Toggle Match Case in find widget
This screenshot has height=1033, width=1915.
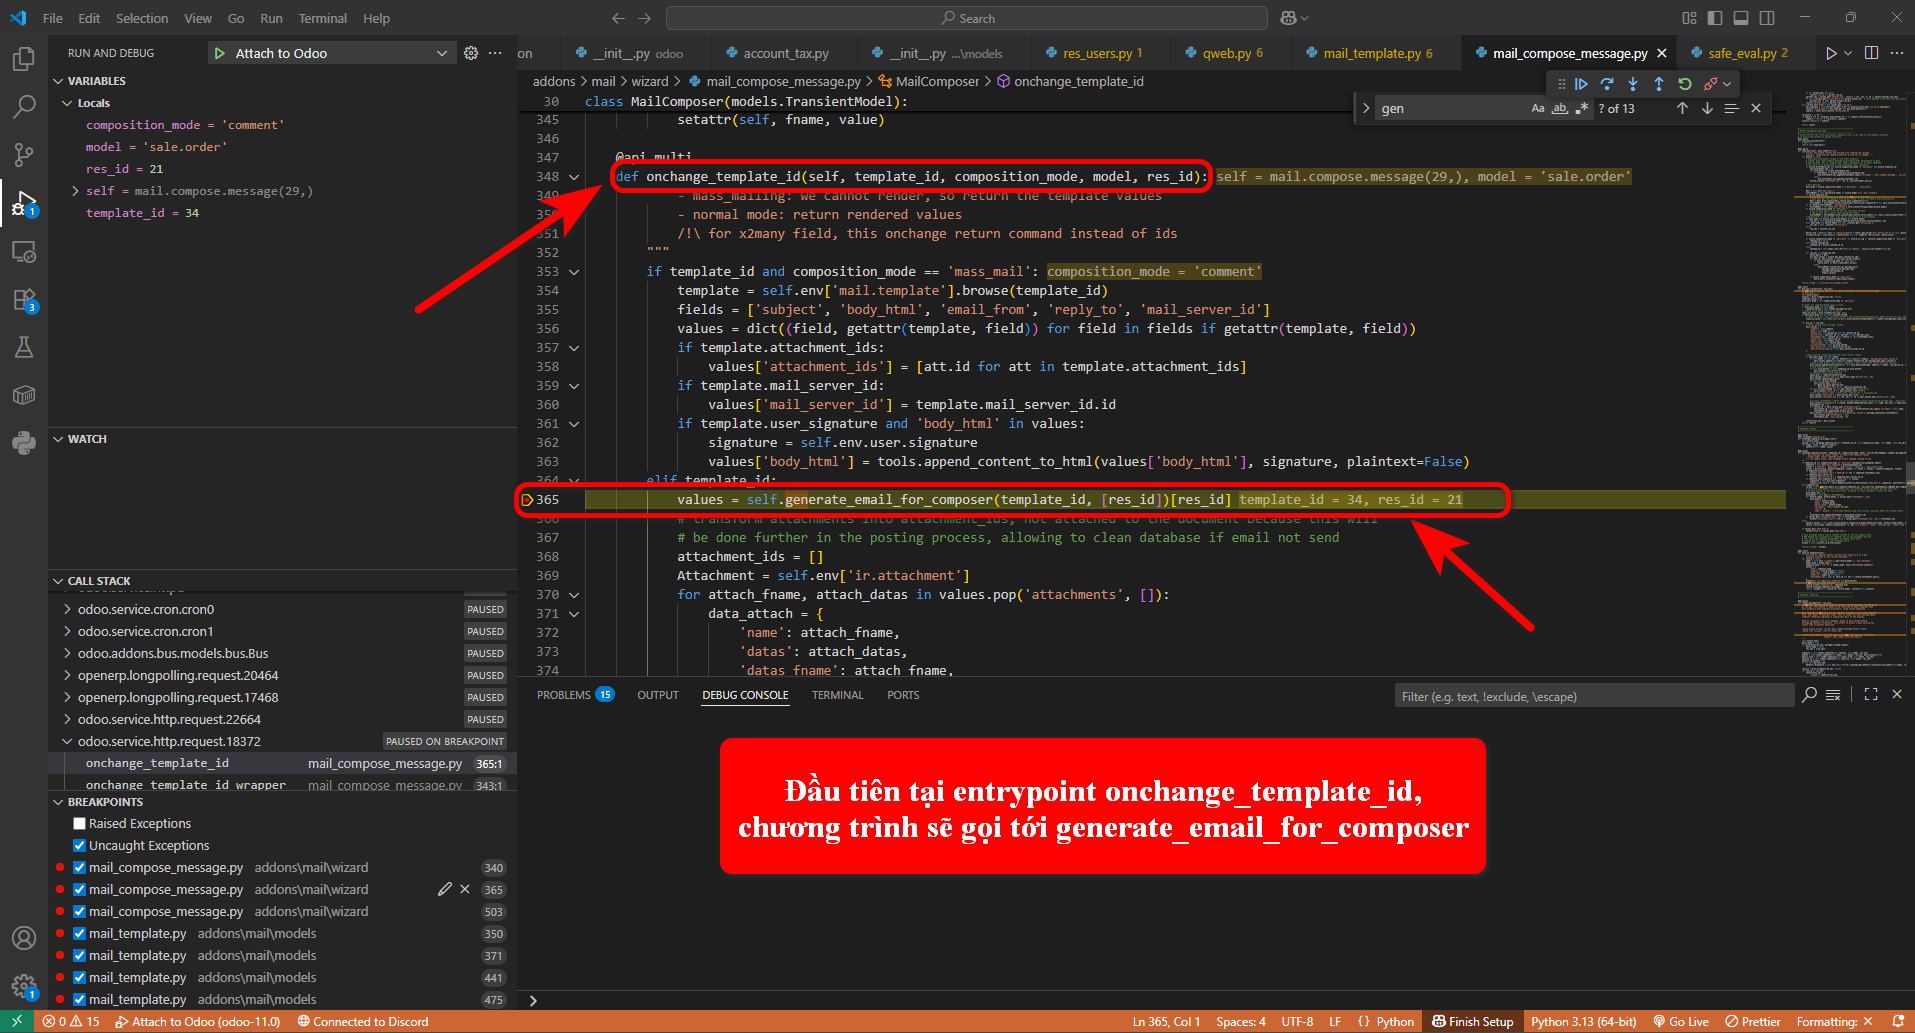tap(1538, 108)
